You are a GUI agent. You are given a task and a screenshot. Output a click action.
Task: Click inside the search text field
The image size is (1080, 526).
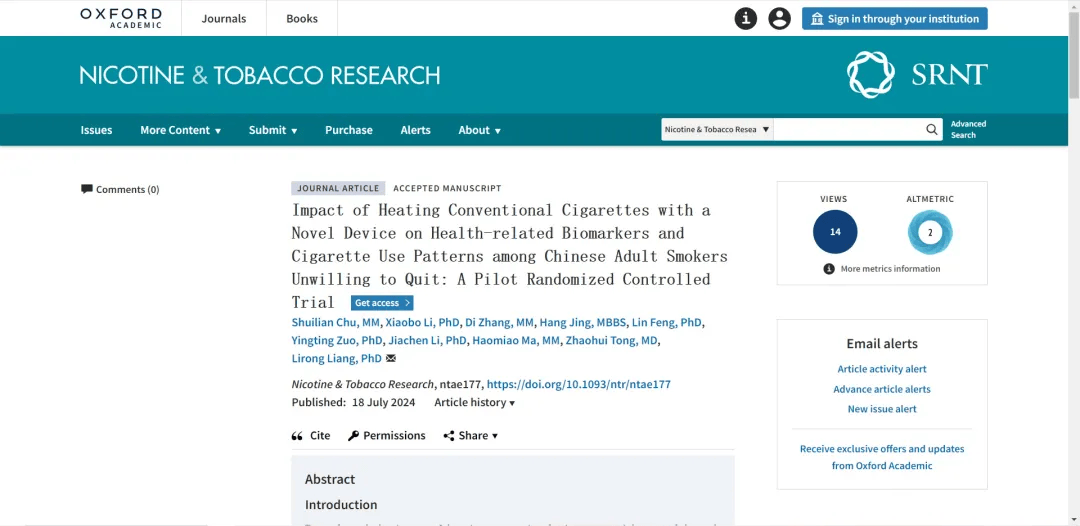point(849,129)
